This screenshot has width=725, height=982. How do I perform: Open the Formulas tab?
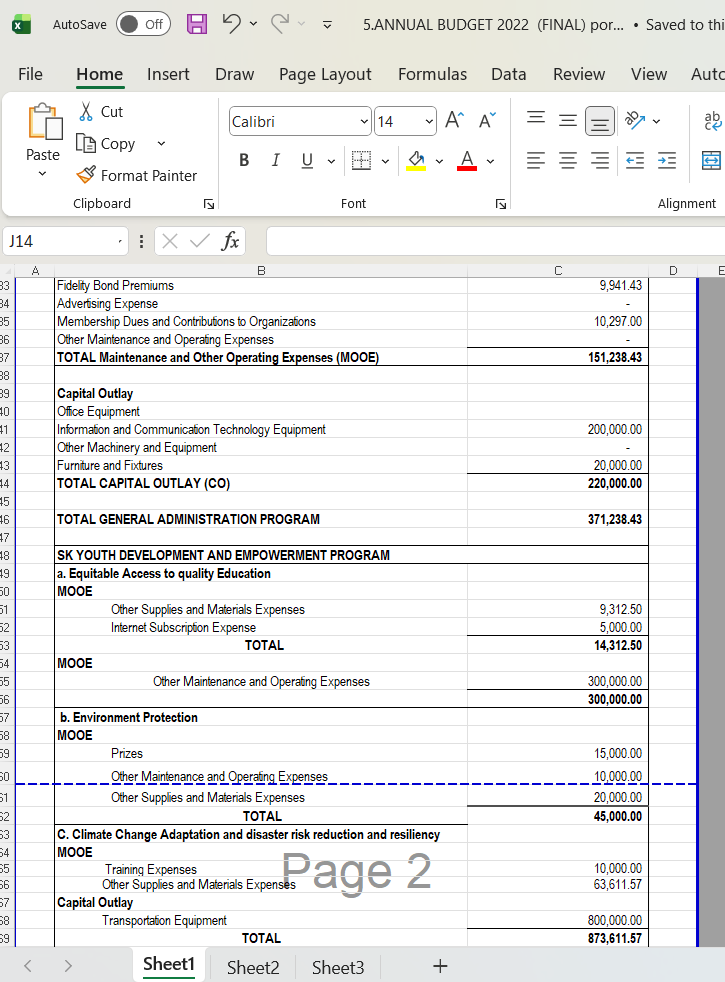tap(433, 75)
